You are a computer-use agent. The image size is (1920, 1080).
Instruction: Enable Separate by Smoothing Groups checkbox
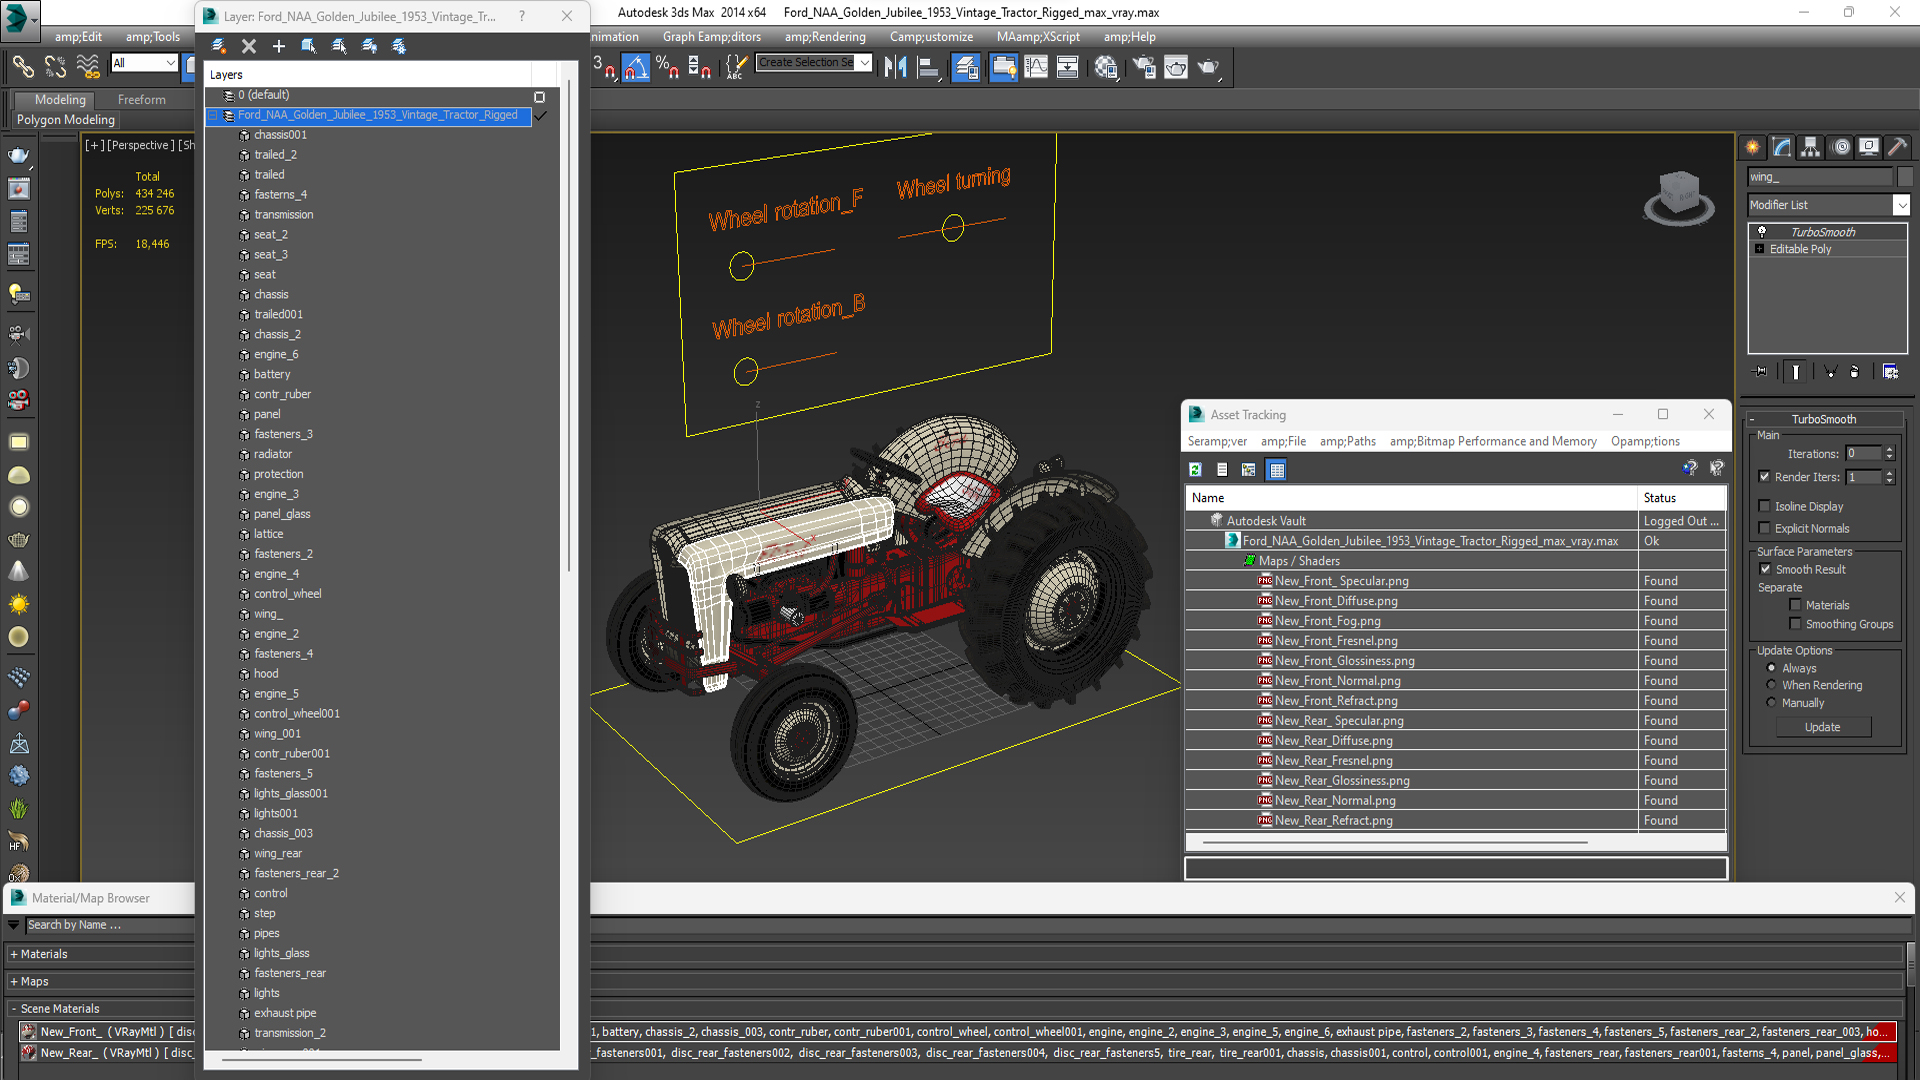1795,624
